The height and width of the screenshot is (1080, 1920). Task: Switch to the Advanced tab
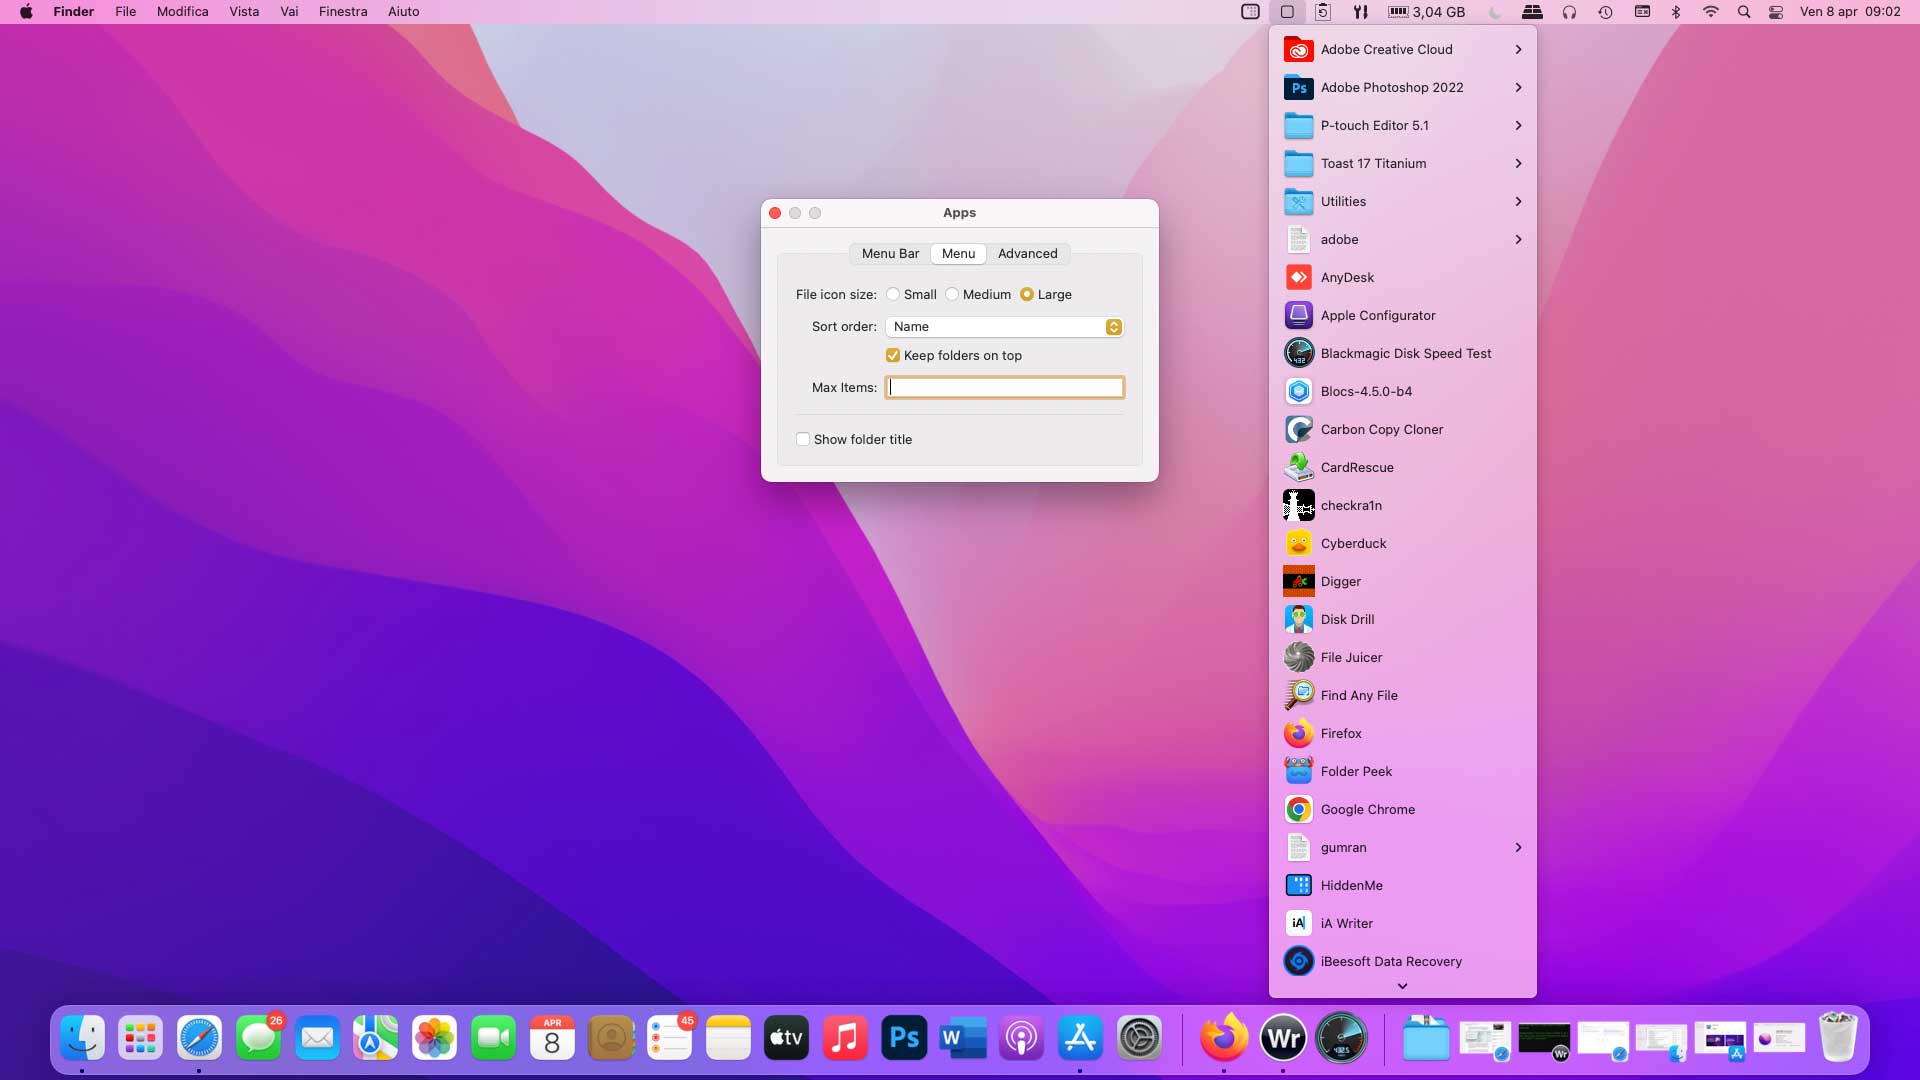[x=1027, y=253]
